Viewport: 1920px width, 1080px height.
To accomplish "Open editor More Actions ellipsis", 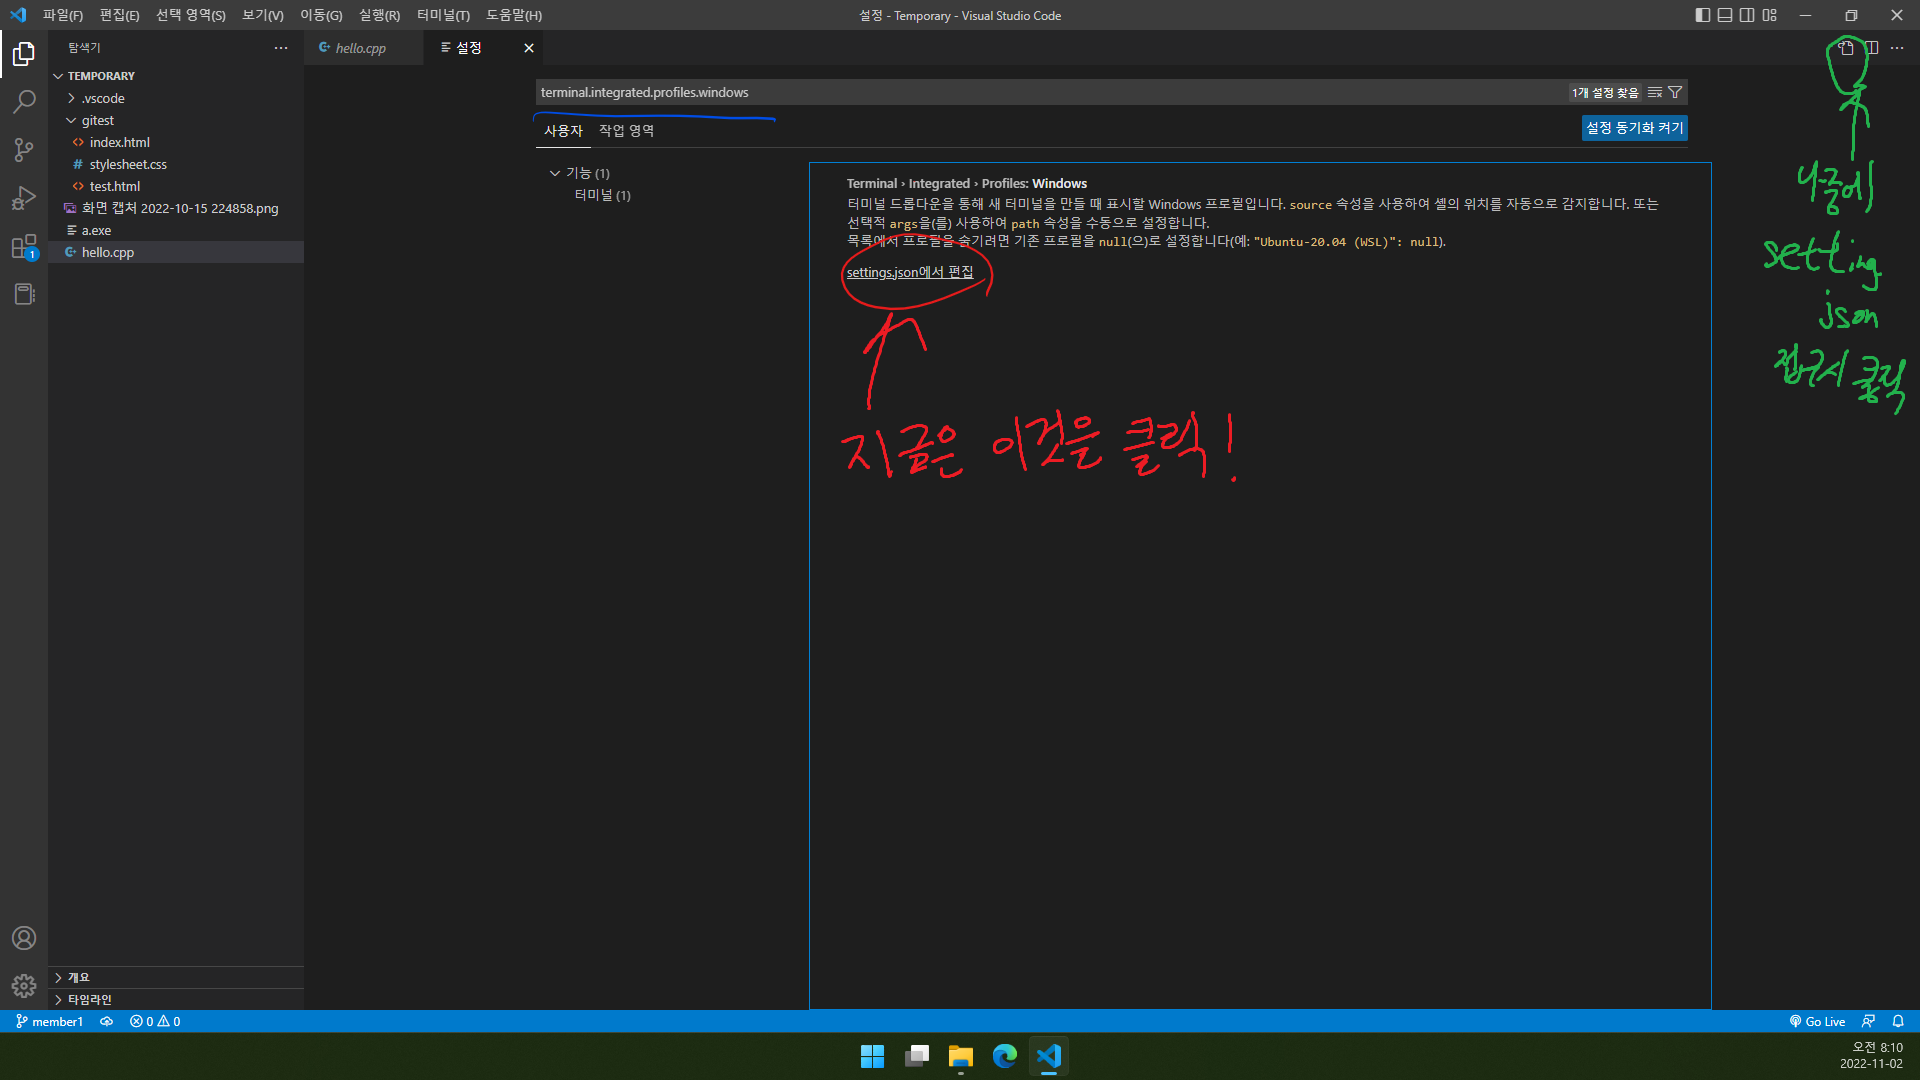I will [x=1897, y=48].
